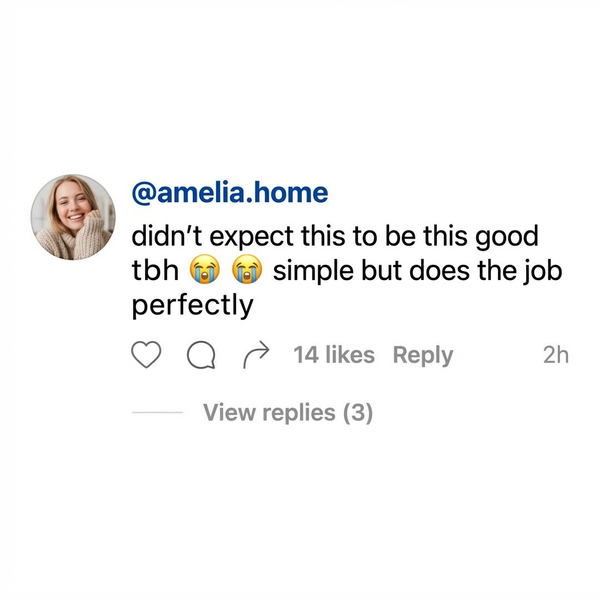Image resolution: width=600 pixels, height=600 pixels.
Task: Click the divider line beside View replies
Action: point(158,412)
